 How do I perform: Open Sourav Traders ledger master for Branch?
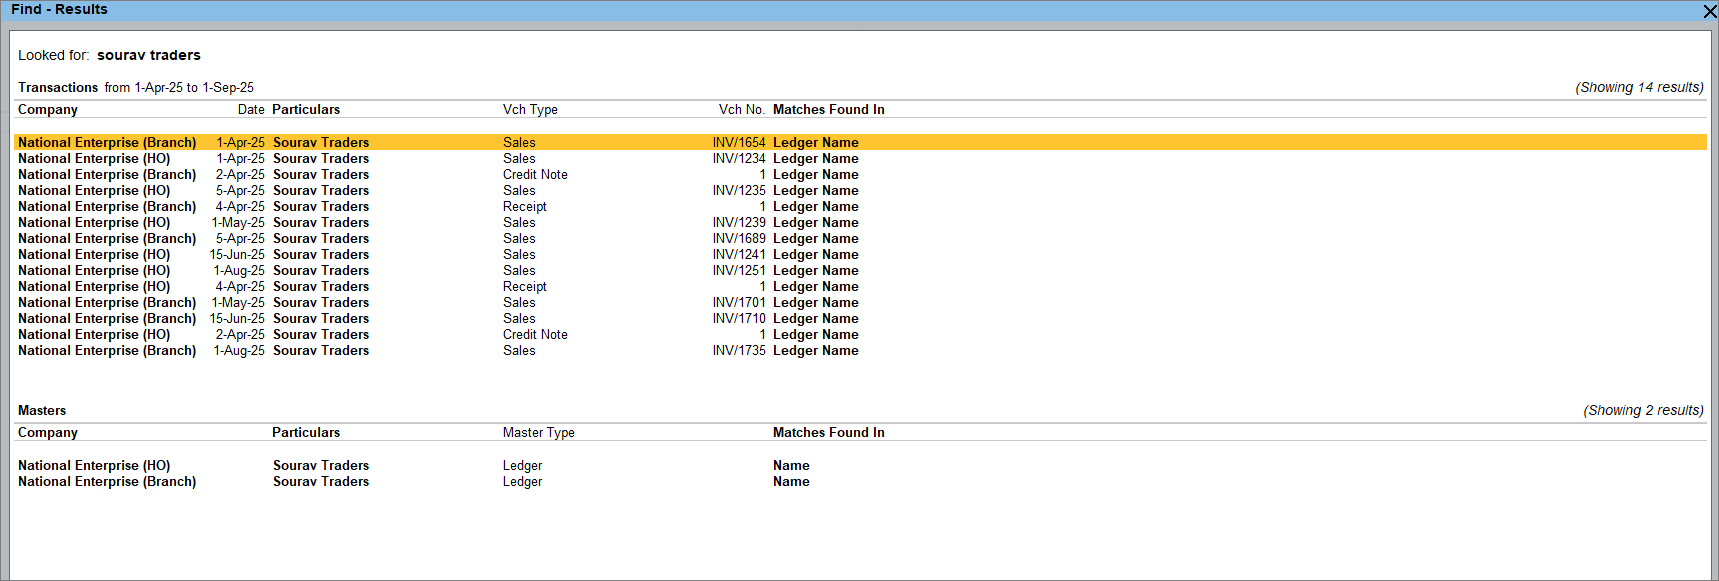pyautogui.click(x=321, y=482)
